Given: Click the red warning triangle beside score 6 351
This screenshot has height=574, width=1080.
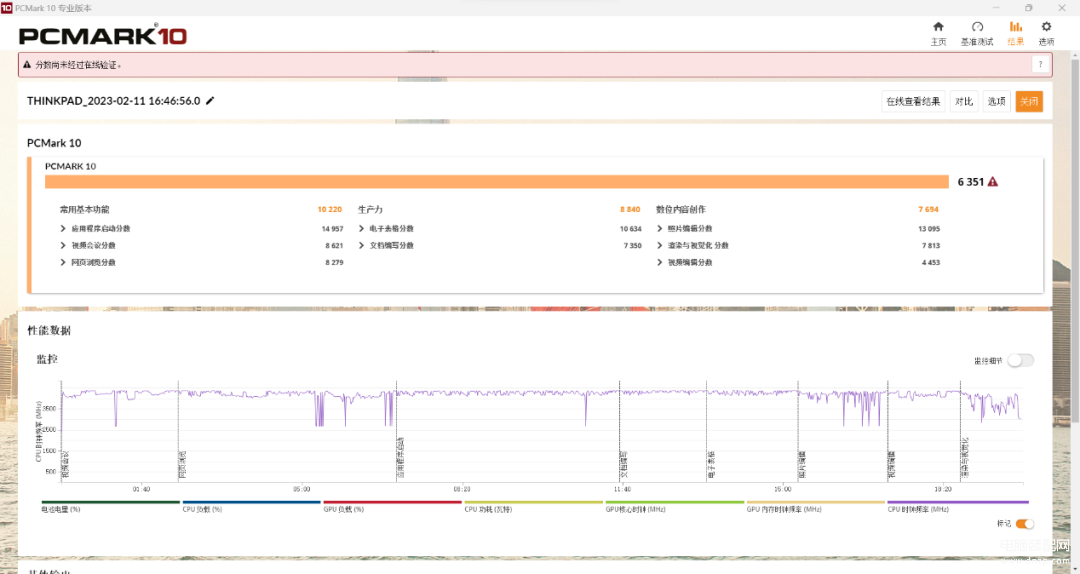Looking at the screenshot, I should click(x=993, y=182).
